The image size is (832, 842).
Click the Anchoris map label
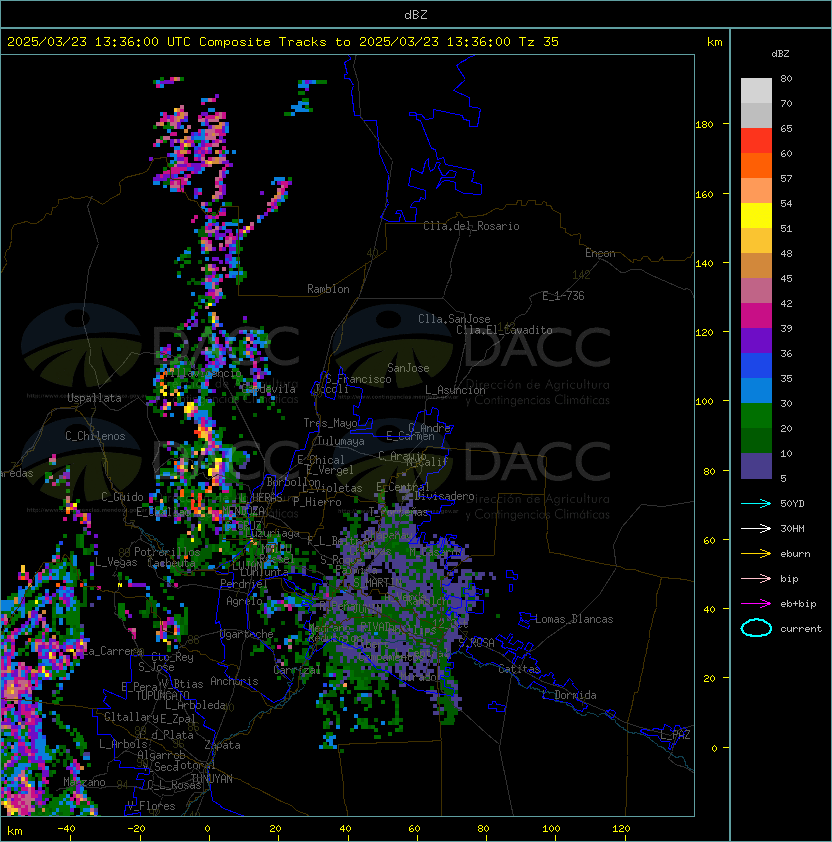[234, 681]
